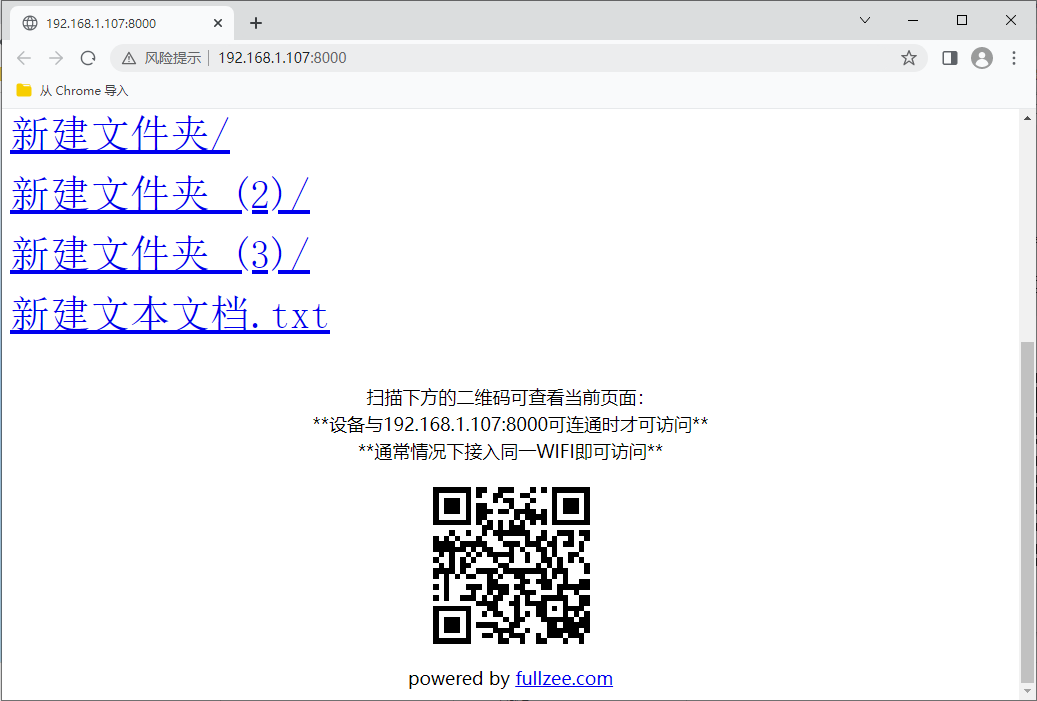The height and width of the screenshot is (701, 1037).
Task: Maximize the browser window
Action: 962,21
